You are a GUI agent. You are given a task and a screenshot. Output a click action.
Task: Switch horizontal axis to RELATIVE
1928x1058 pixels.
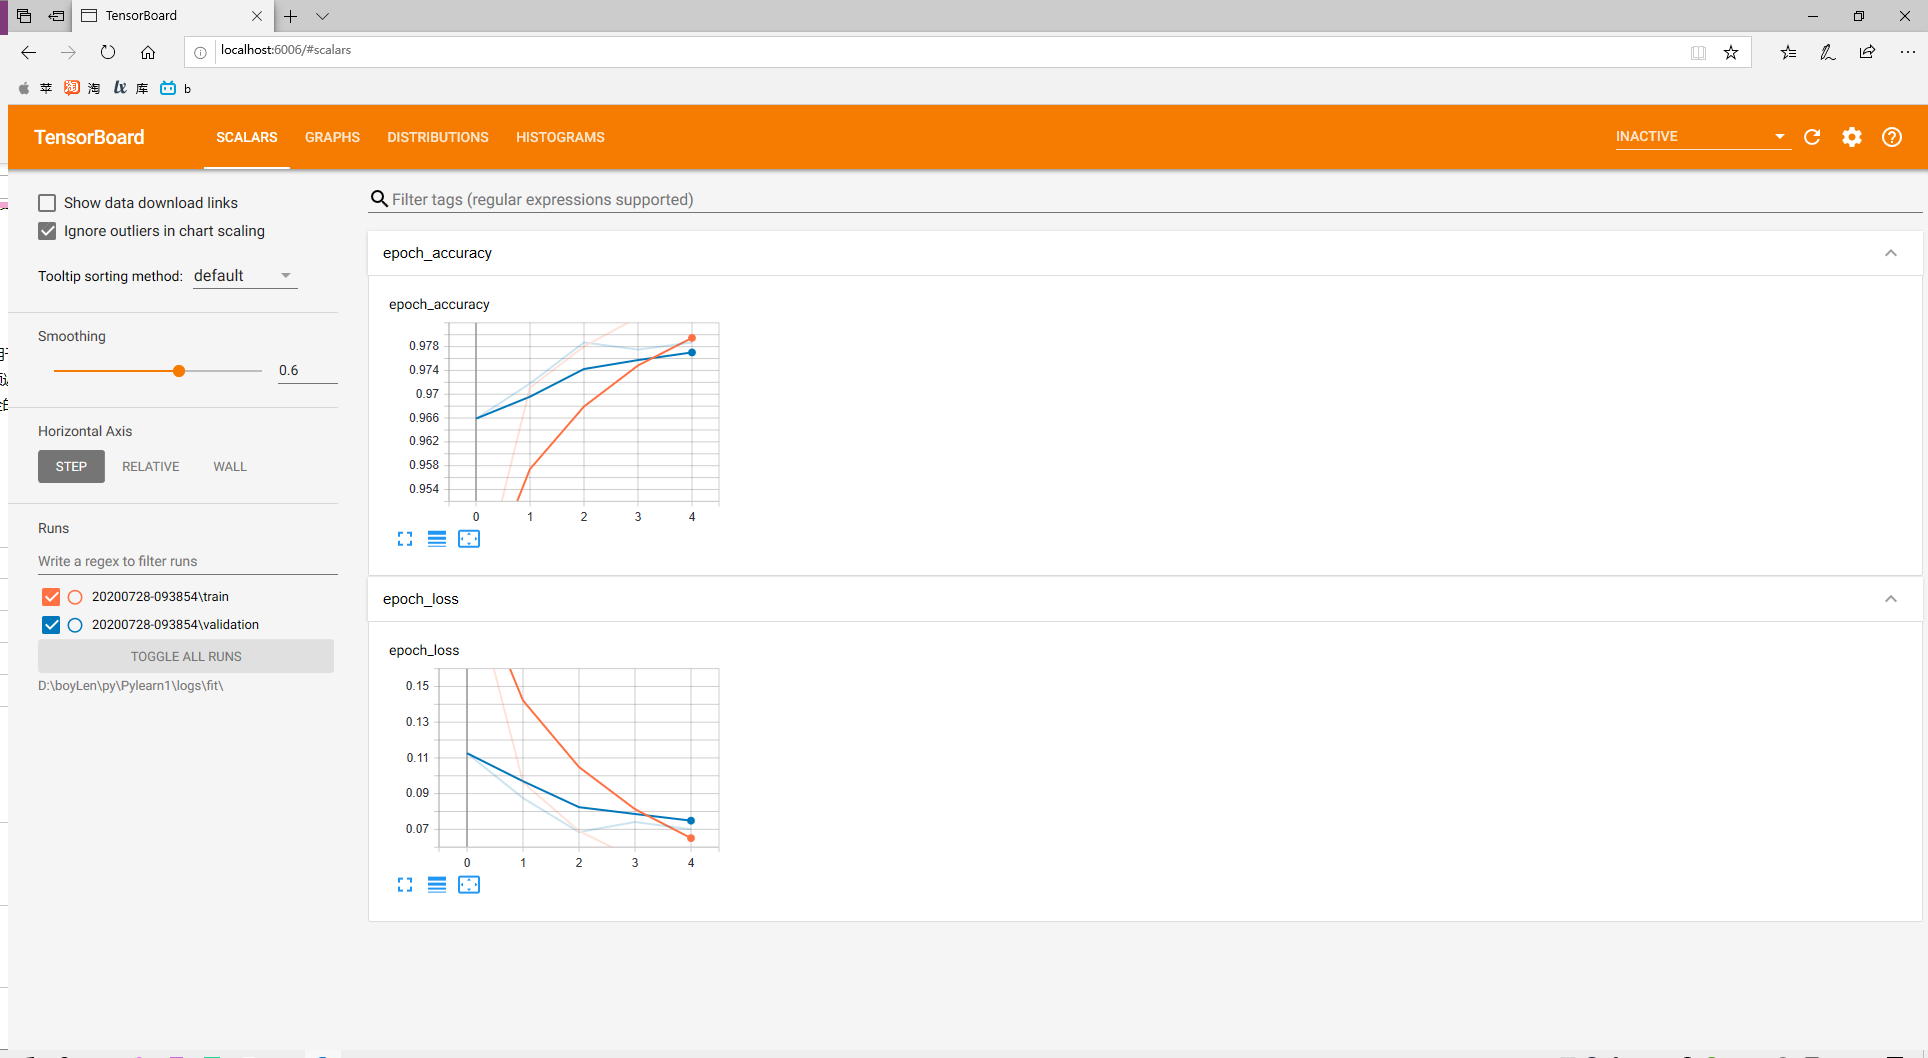pyautogui.click(x=150, y=466)
